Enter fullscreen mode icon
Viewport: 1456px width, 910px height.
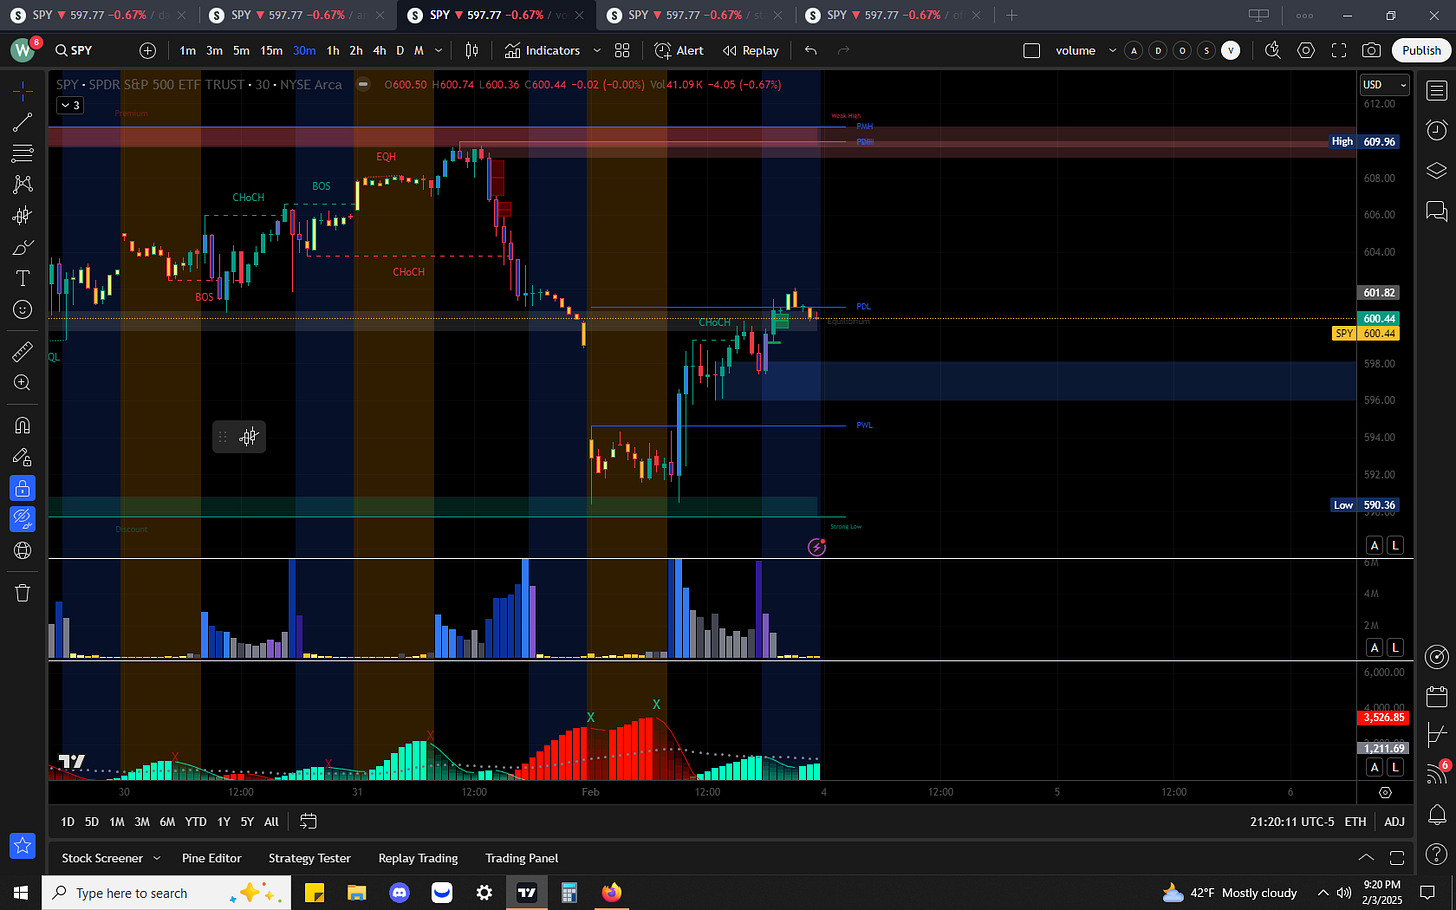pyautogui.click(x=1339, y=50)
